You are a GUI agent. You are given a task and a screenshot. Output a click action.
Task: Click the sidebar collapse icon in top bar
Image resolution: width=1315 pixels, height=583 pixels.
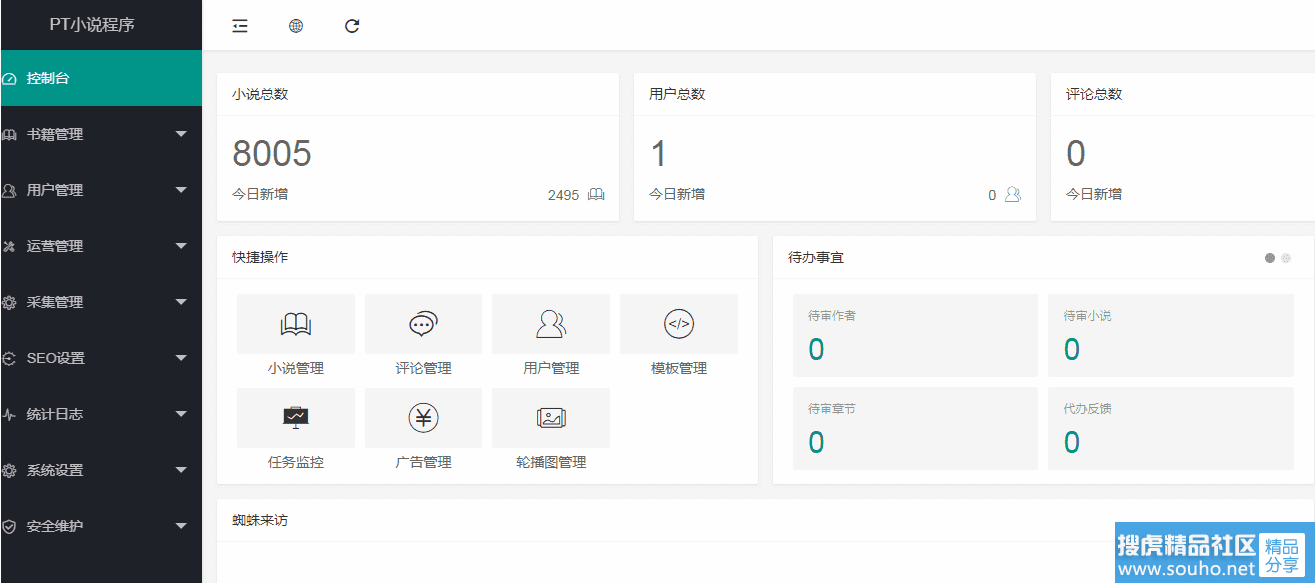(240, 26)
